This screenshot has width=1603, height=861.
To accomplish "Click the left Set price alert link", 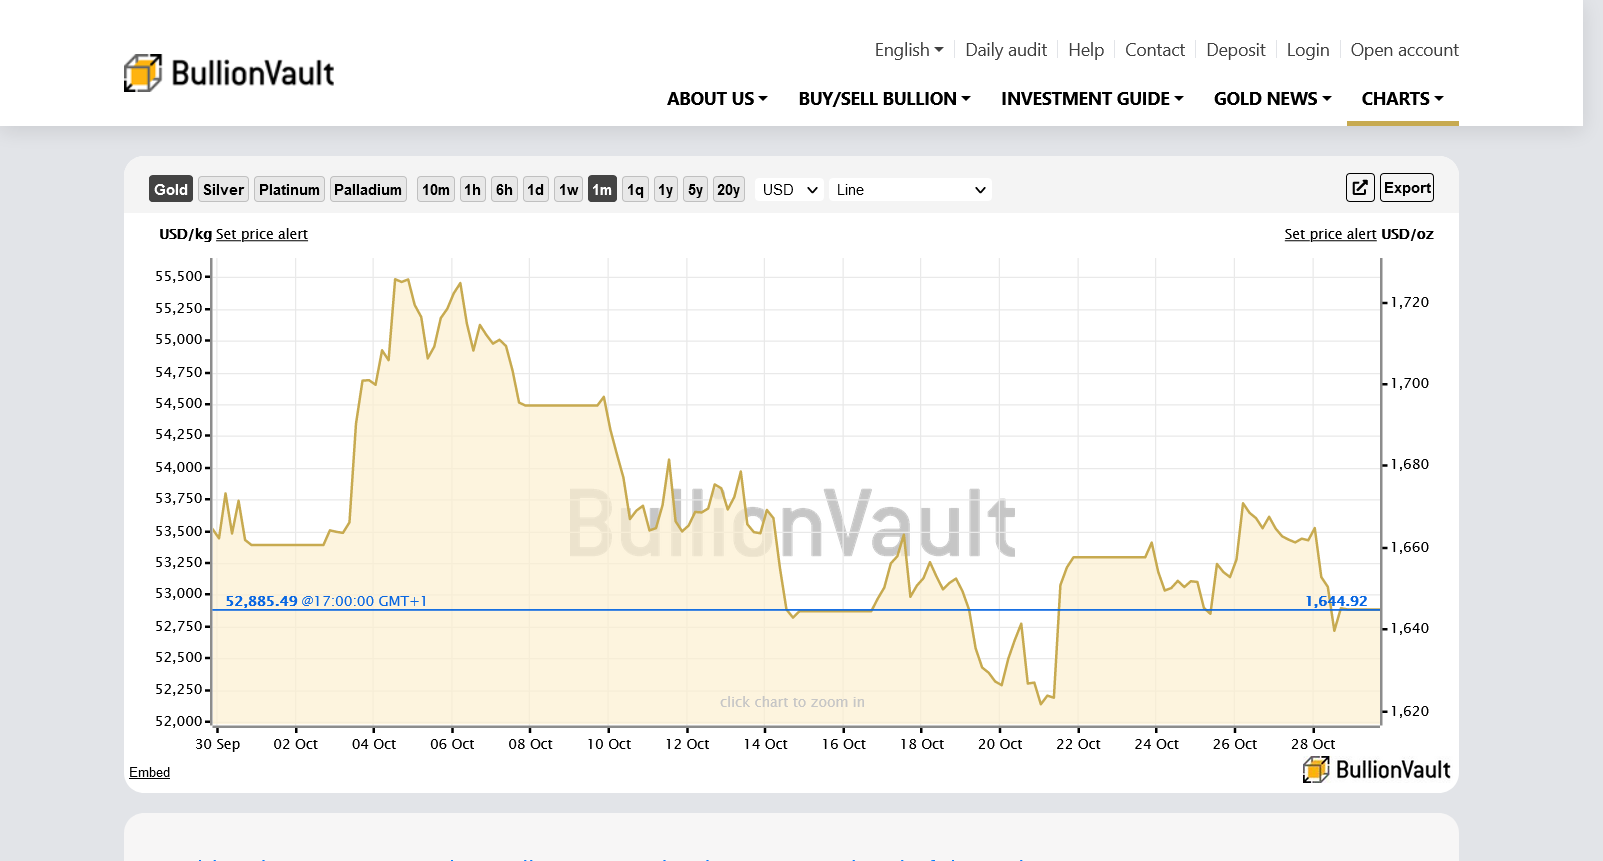I will tap(262, 234).
